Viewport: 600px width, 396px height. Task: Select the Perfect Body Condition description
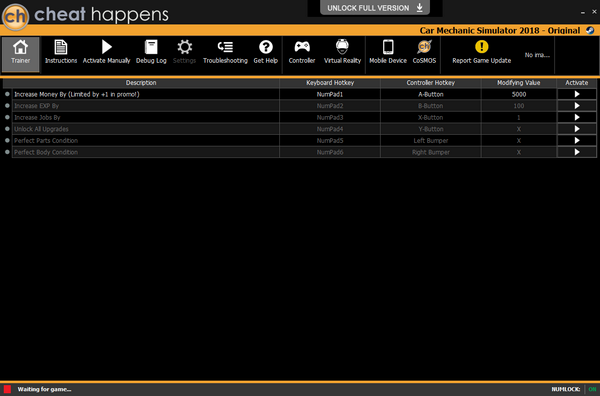(146, 152)
